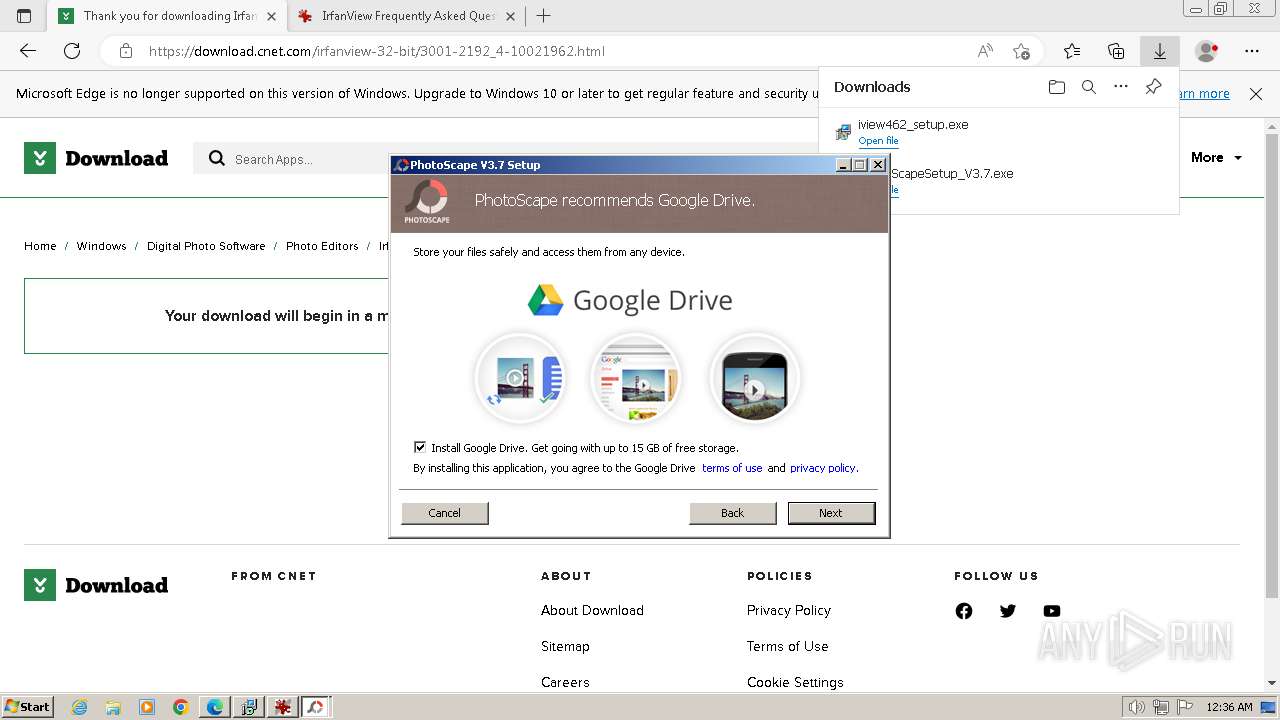1280x720 pixels.
Task: Refresh the Edge page
Action: coord(72,51)
